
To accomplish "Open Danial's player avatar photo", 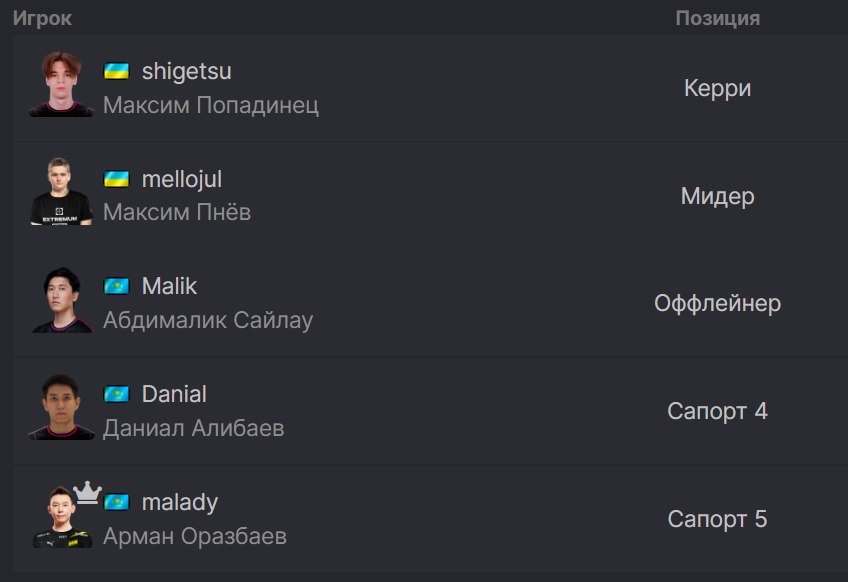I will [x=61, y=407].
